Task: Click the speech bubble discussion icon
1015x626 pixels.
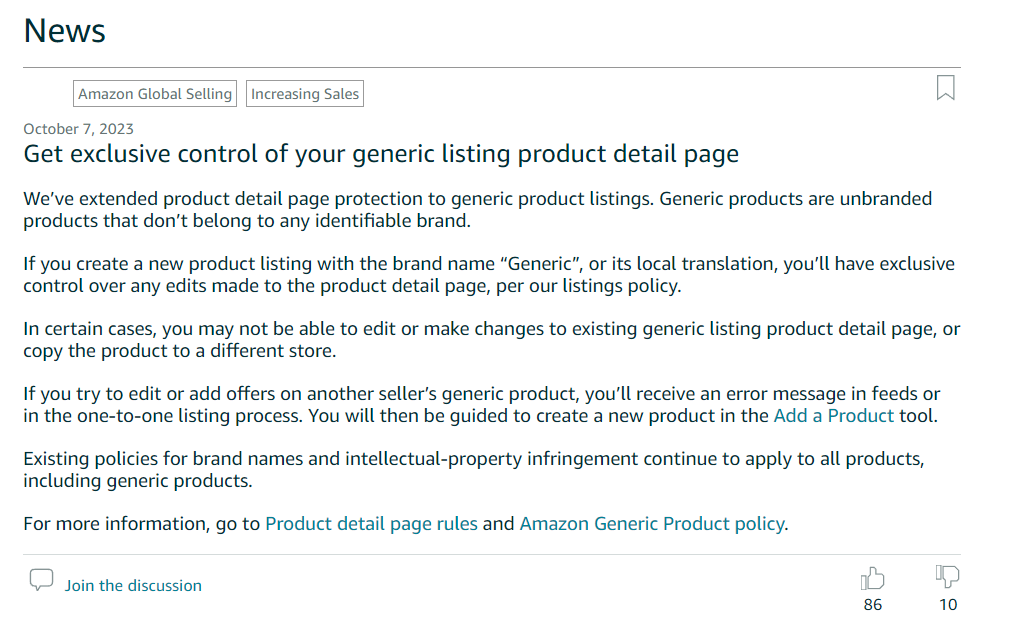Action: pyautogui.click(x=41, y=580)
